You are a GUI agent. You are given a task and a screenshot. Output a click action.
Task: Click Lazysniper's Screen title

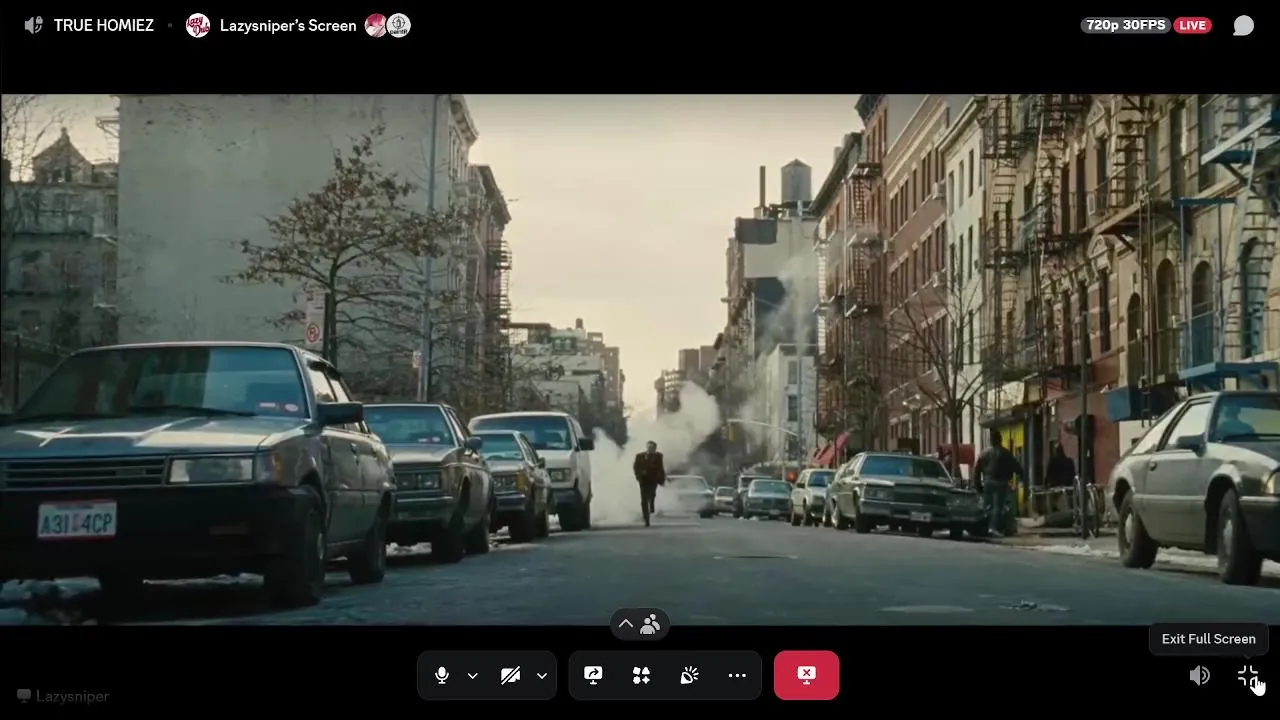click(288, 26)
